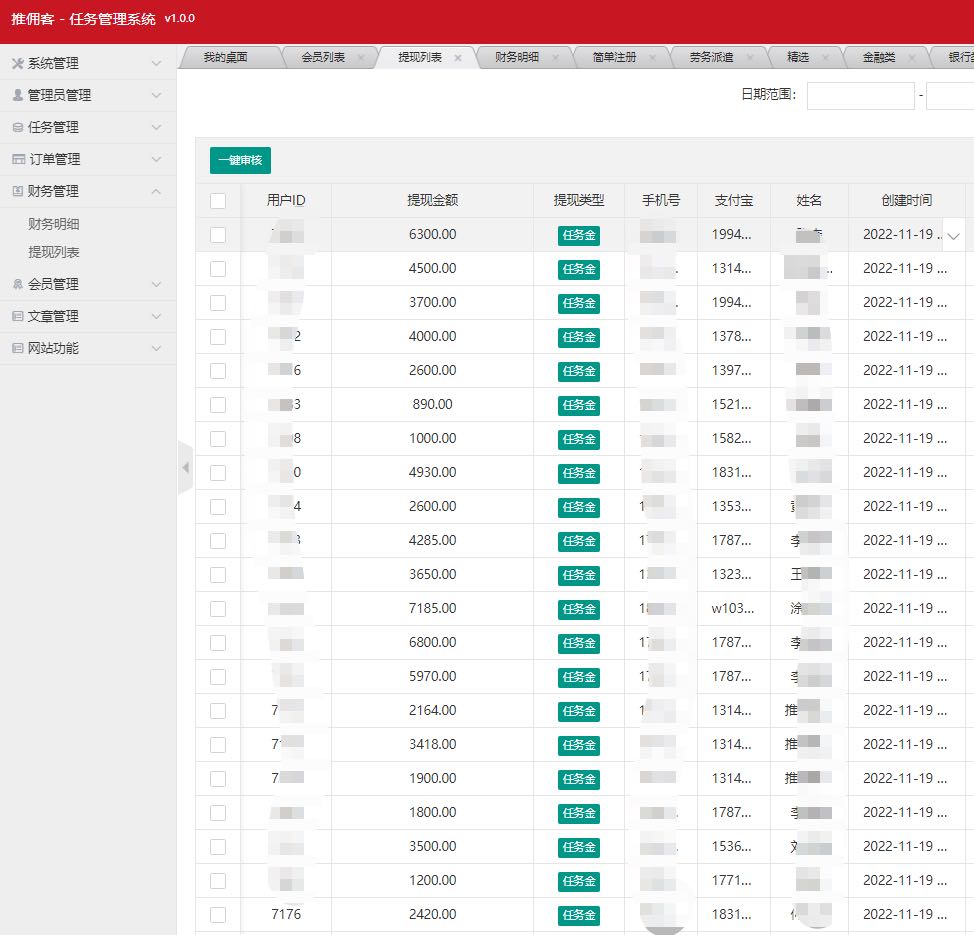
Task: Tick the select-all checkbox in table header
Action: pos(218,201)
